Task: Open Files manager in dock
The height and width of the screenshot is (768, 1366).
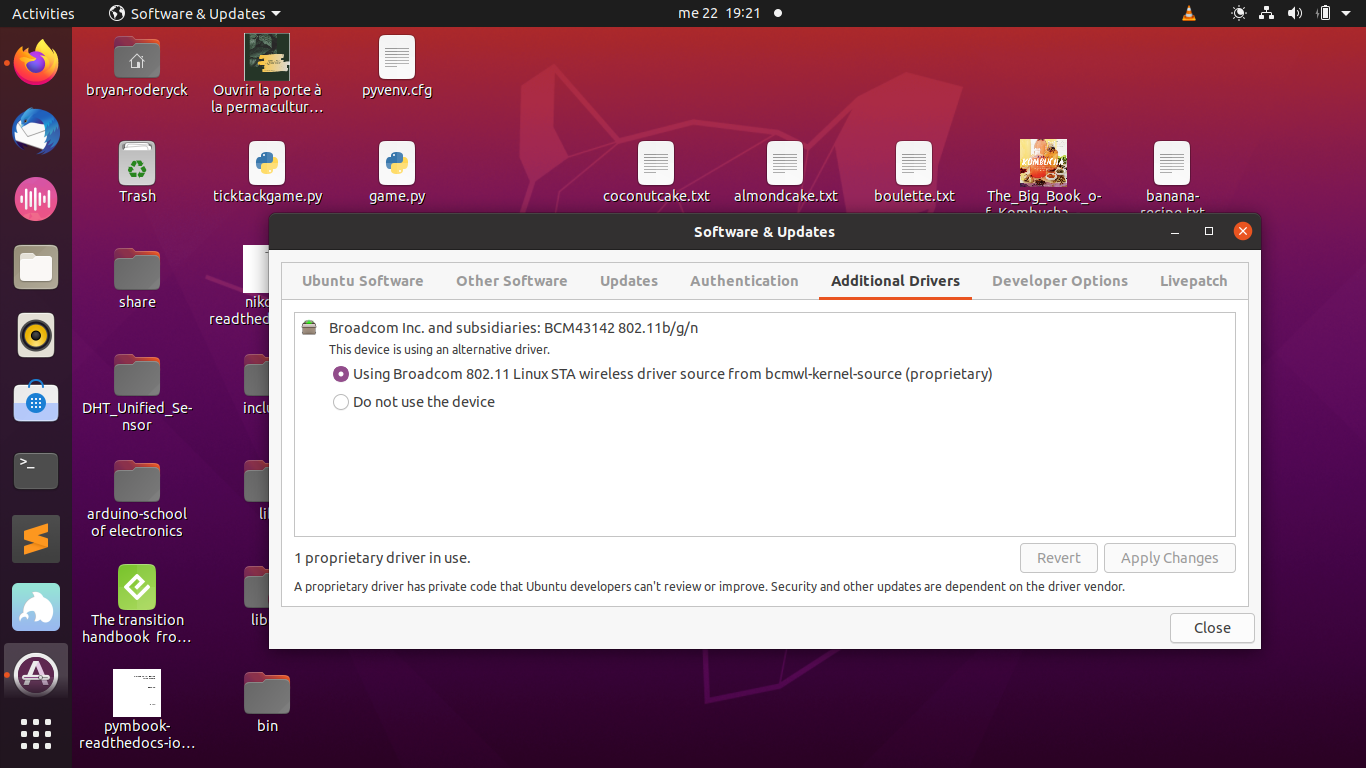Action: point(36,267)
